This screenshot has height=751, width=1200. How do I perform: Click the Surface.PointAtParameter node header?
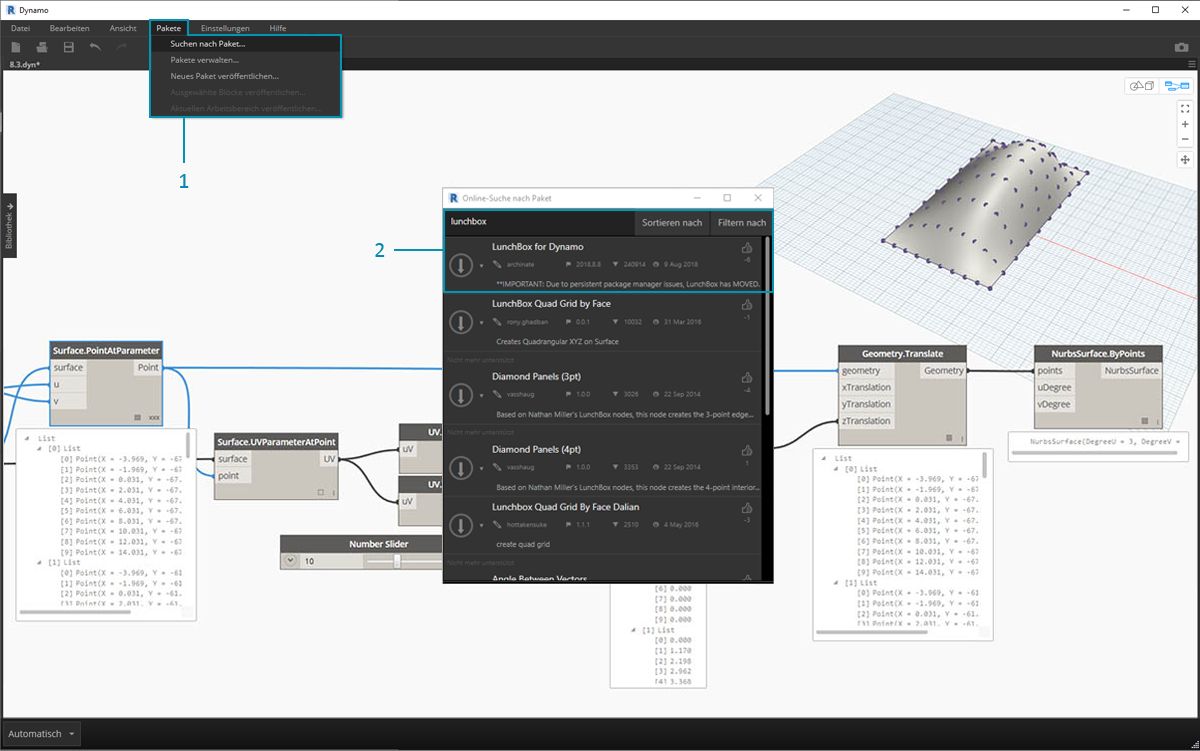[107, 350]
